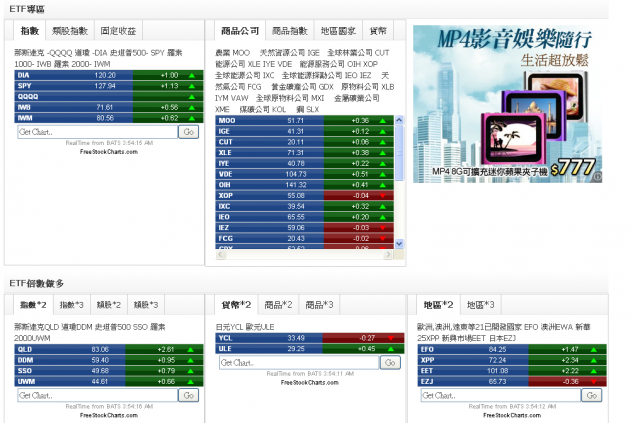
Task: Click the scroll up arrow of commodity list
Action: tap(399, 120)
